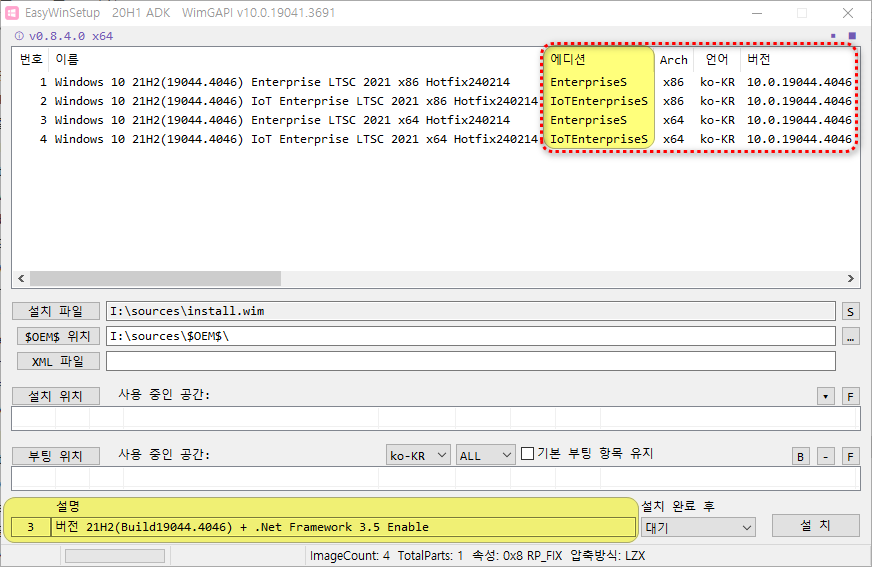Click the 부팅 위치 drive list box
The height and width of the screenshot is (567, 872).
click(435, 479)
